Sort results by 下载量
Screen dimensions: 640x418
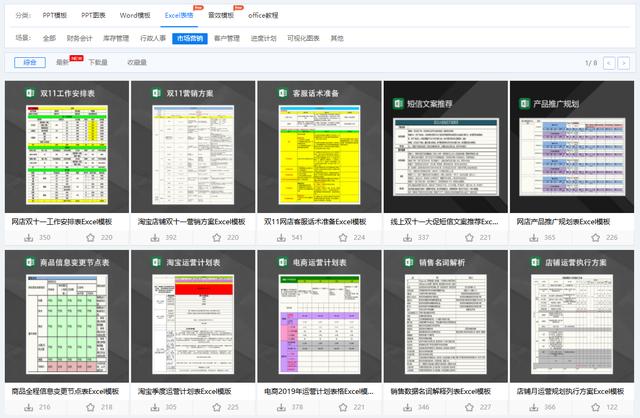tap(98, 62)
